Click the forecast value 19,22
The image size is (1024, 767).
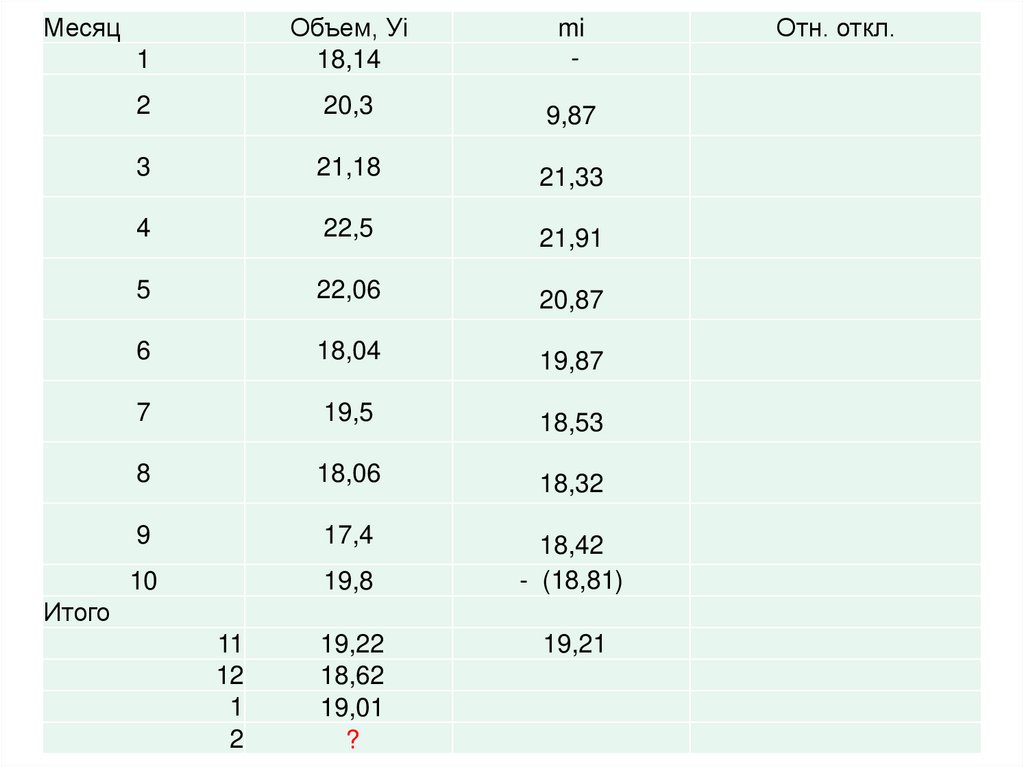[x=352, y=645]
